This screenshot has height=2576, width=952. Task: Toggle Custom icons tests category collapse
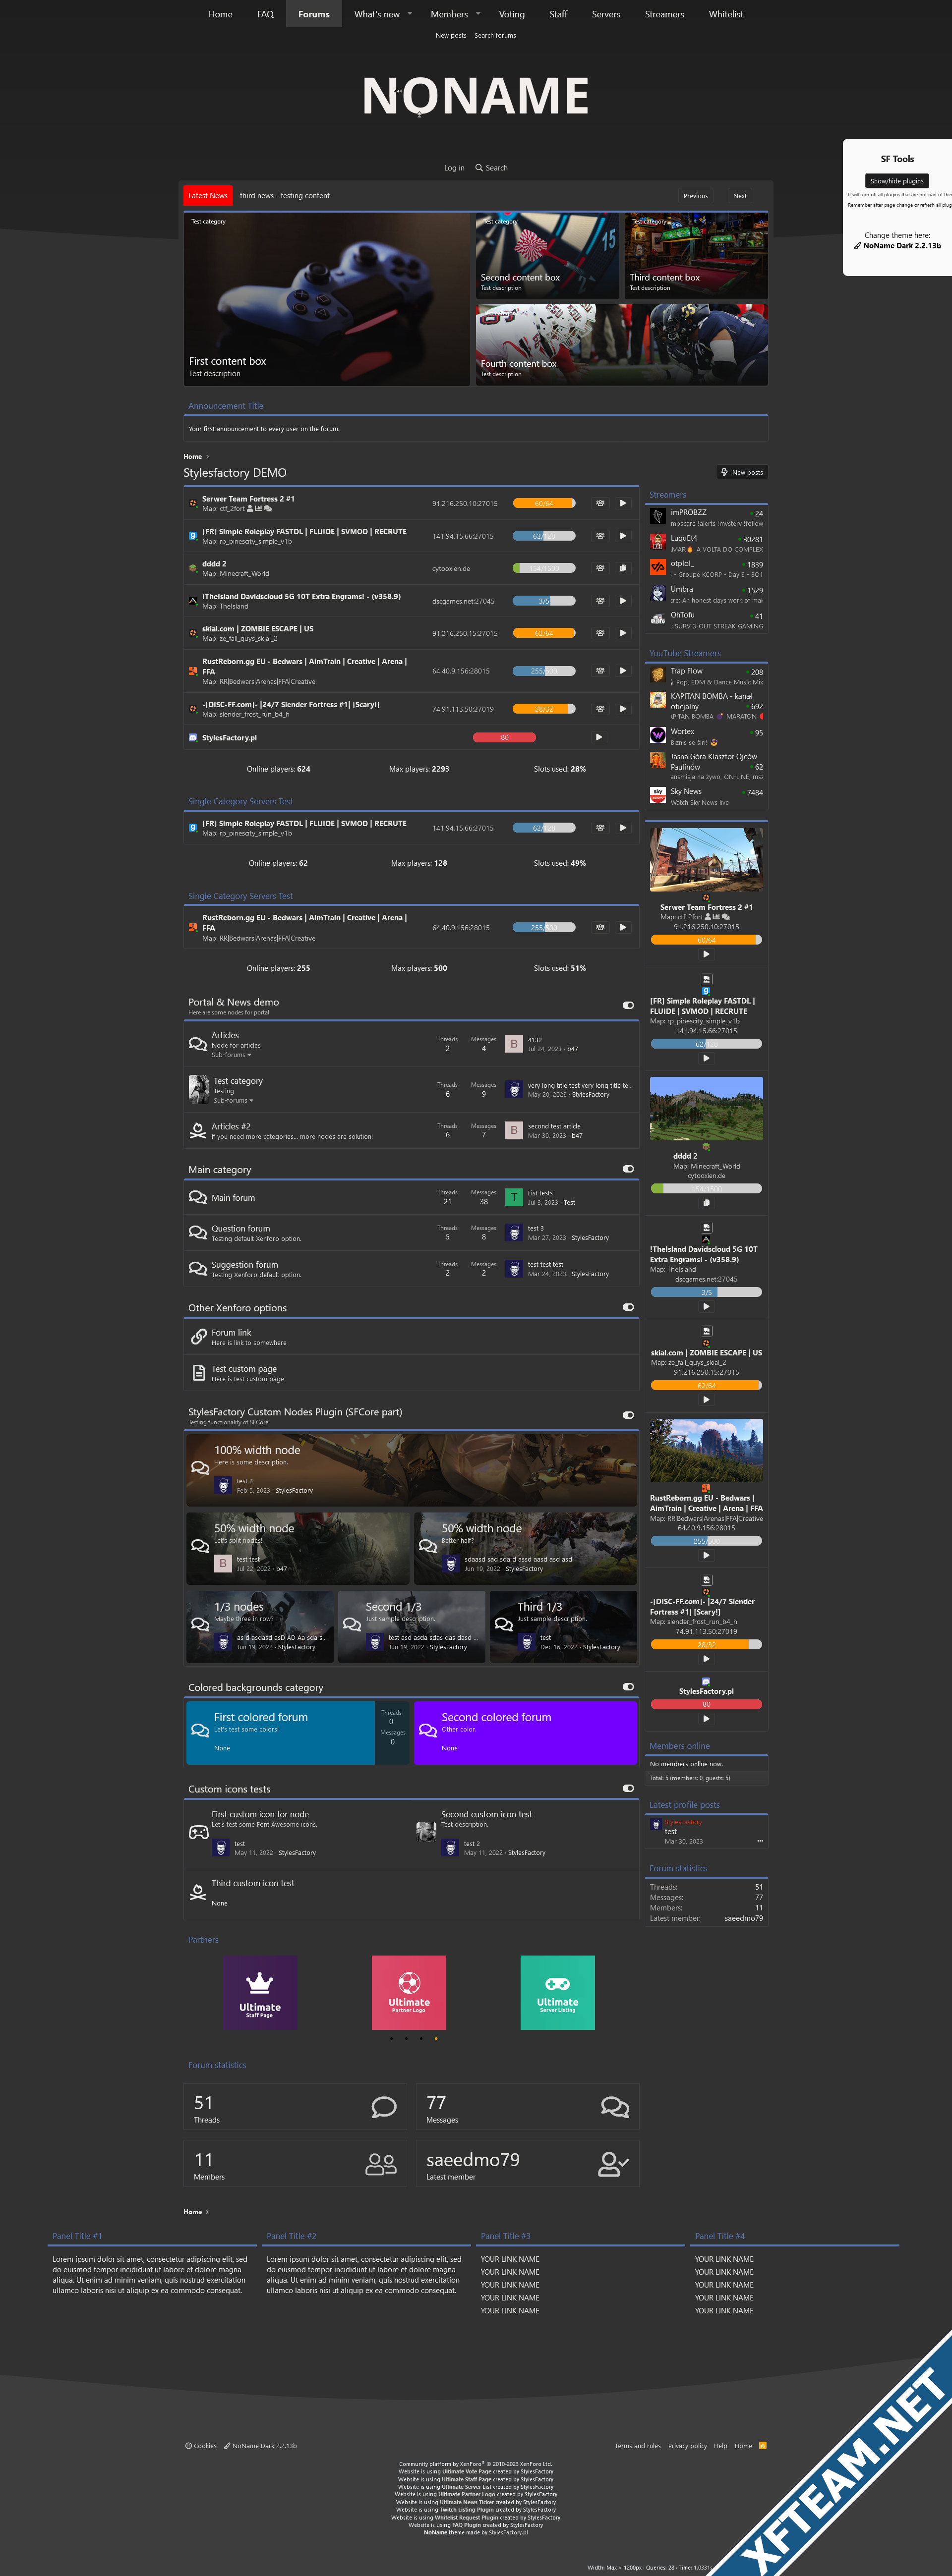(x=628, y=1788)
